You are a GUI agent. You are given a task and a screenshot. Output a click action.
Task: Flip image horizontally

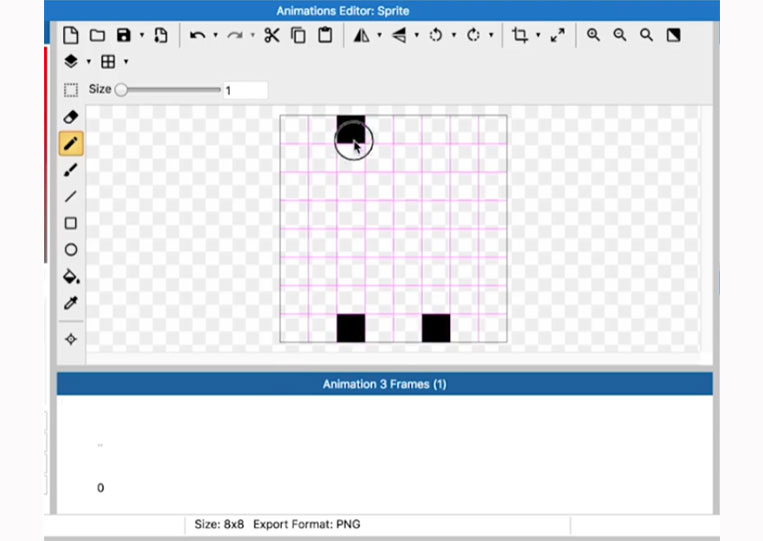coord(361,35)
